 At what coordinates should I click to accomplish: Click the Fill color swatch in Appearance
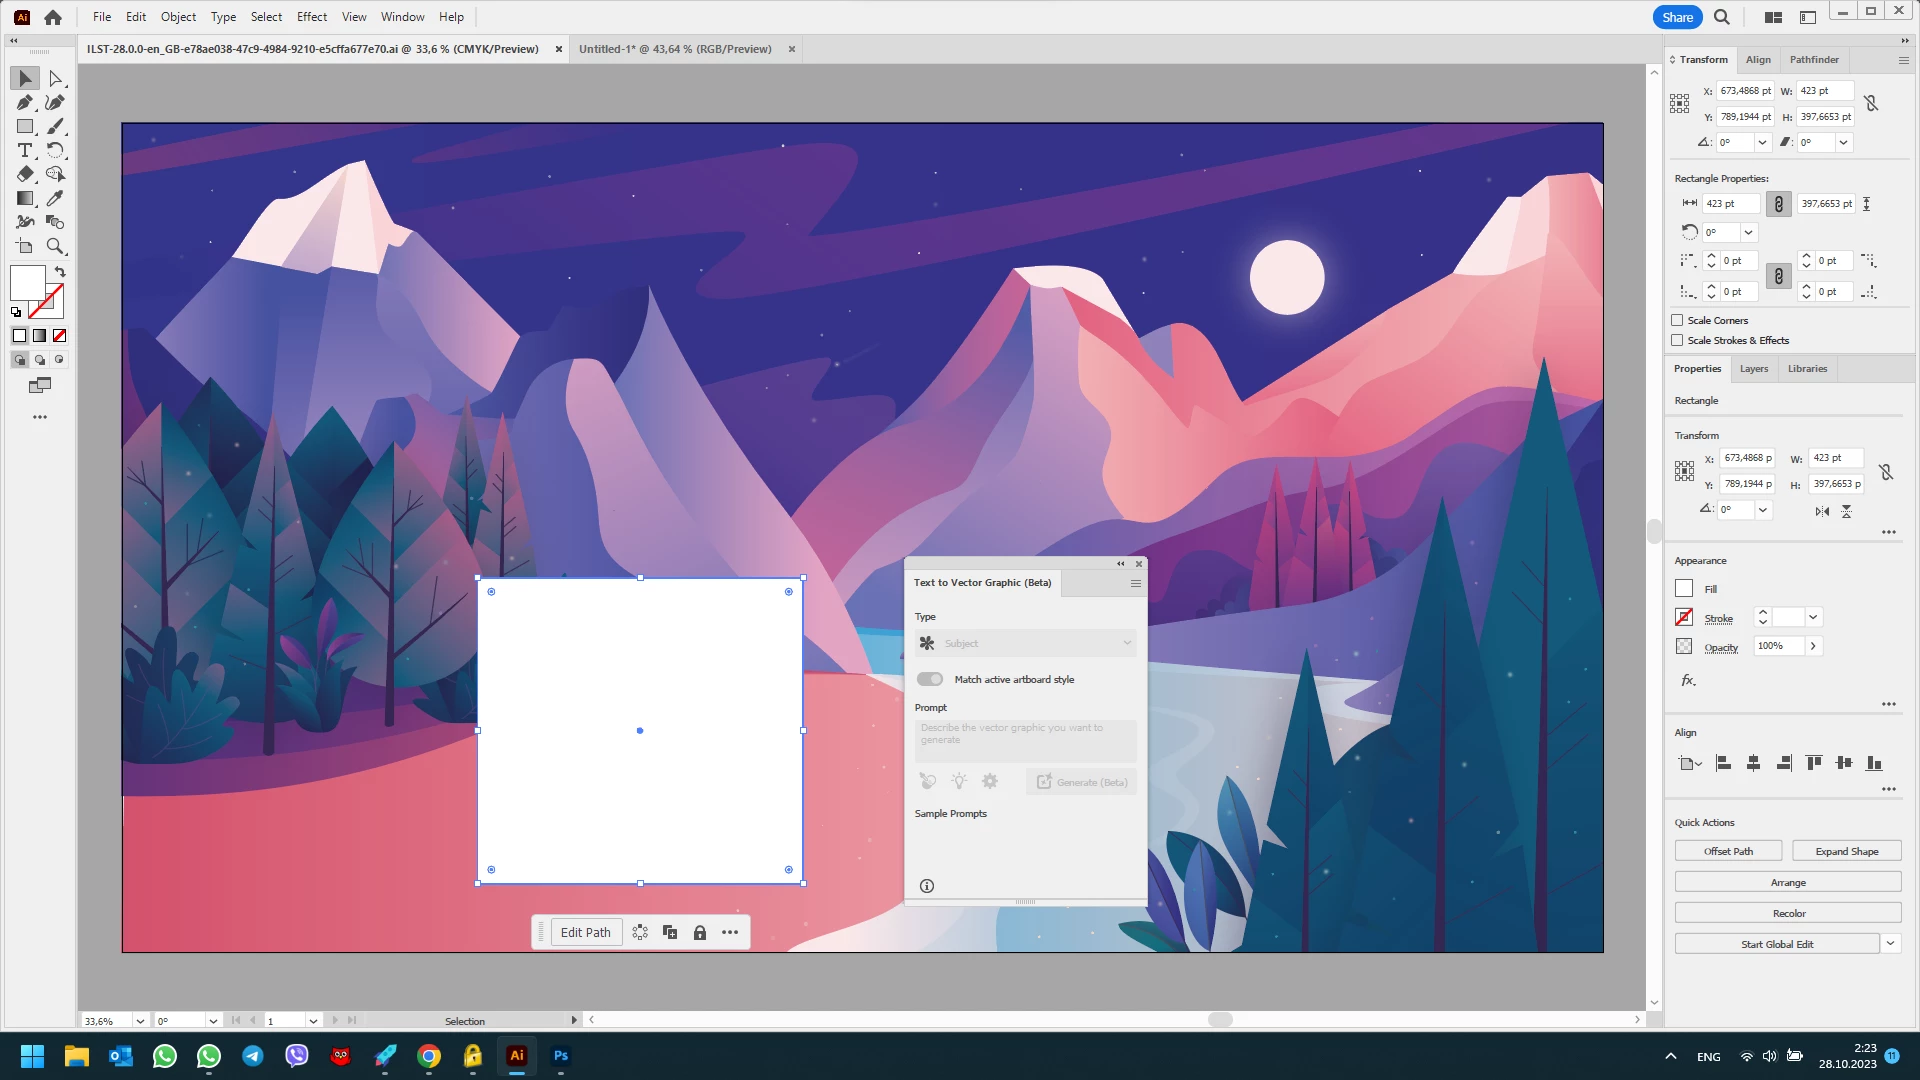[x=1684, y=589]
